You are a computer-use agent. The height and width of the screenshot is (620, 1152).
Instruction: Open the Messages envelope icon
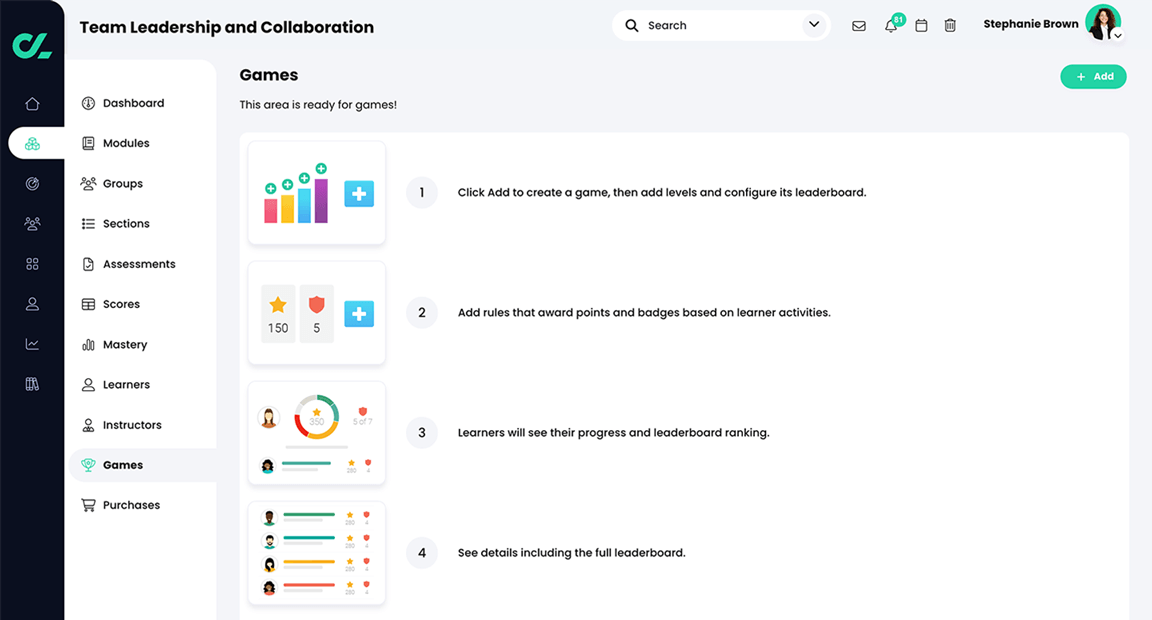(x=859, y=25)
